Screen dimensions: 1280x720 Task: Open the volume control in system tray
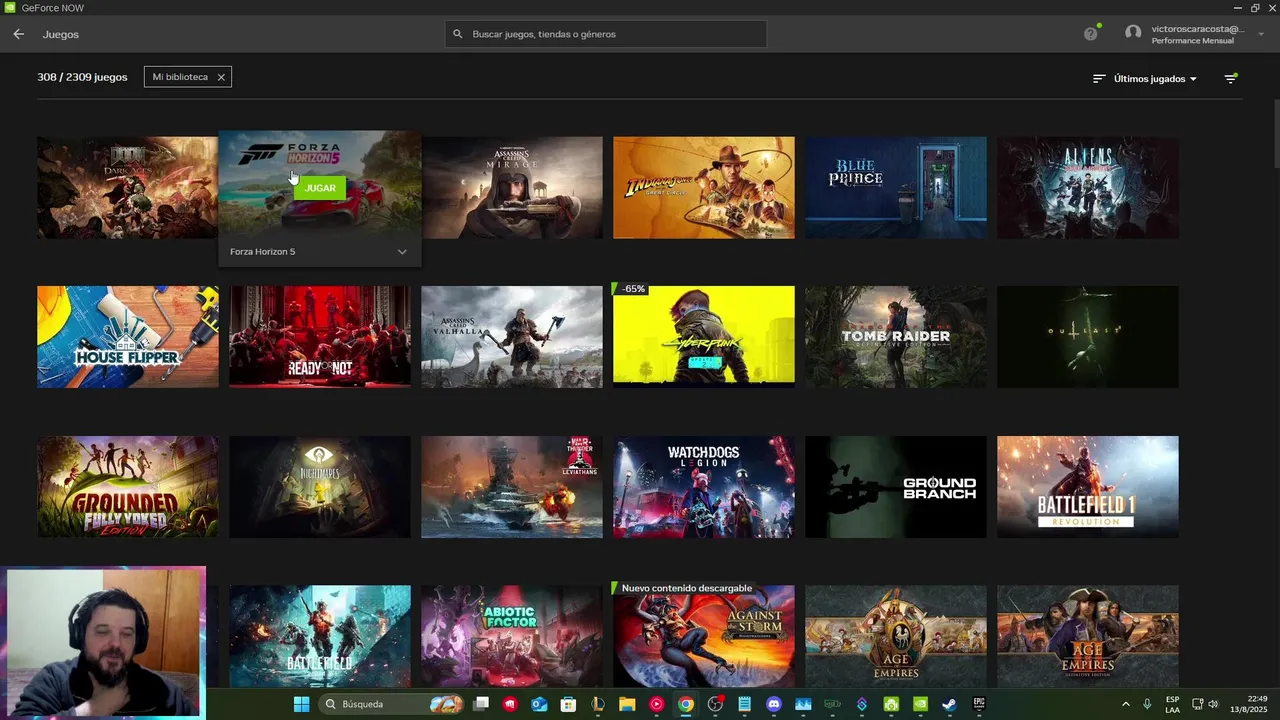coord(1213,704)
